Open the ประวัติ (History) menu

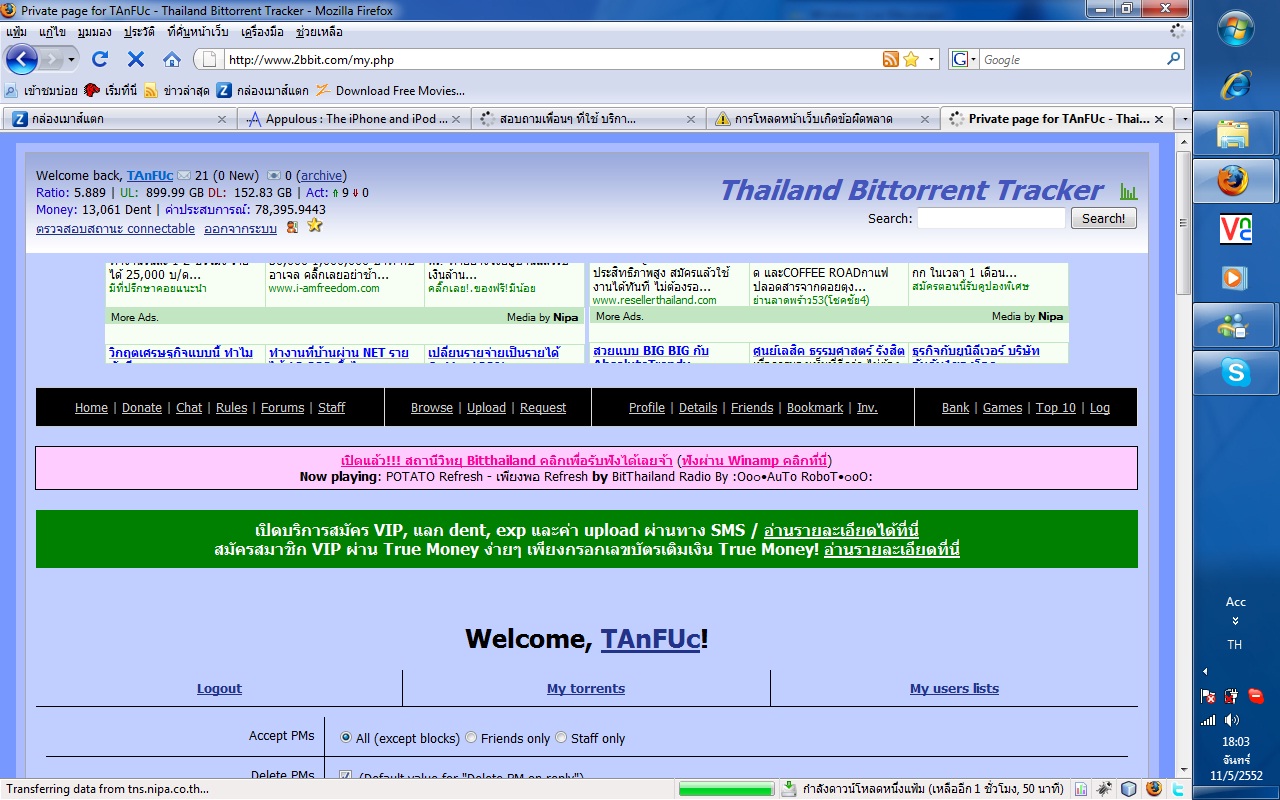(139, 32)
